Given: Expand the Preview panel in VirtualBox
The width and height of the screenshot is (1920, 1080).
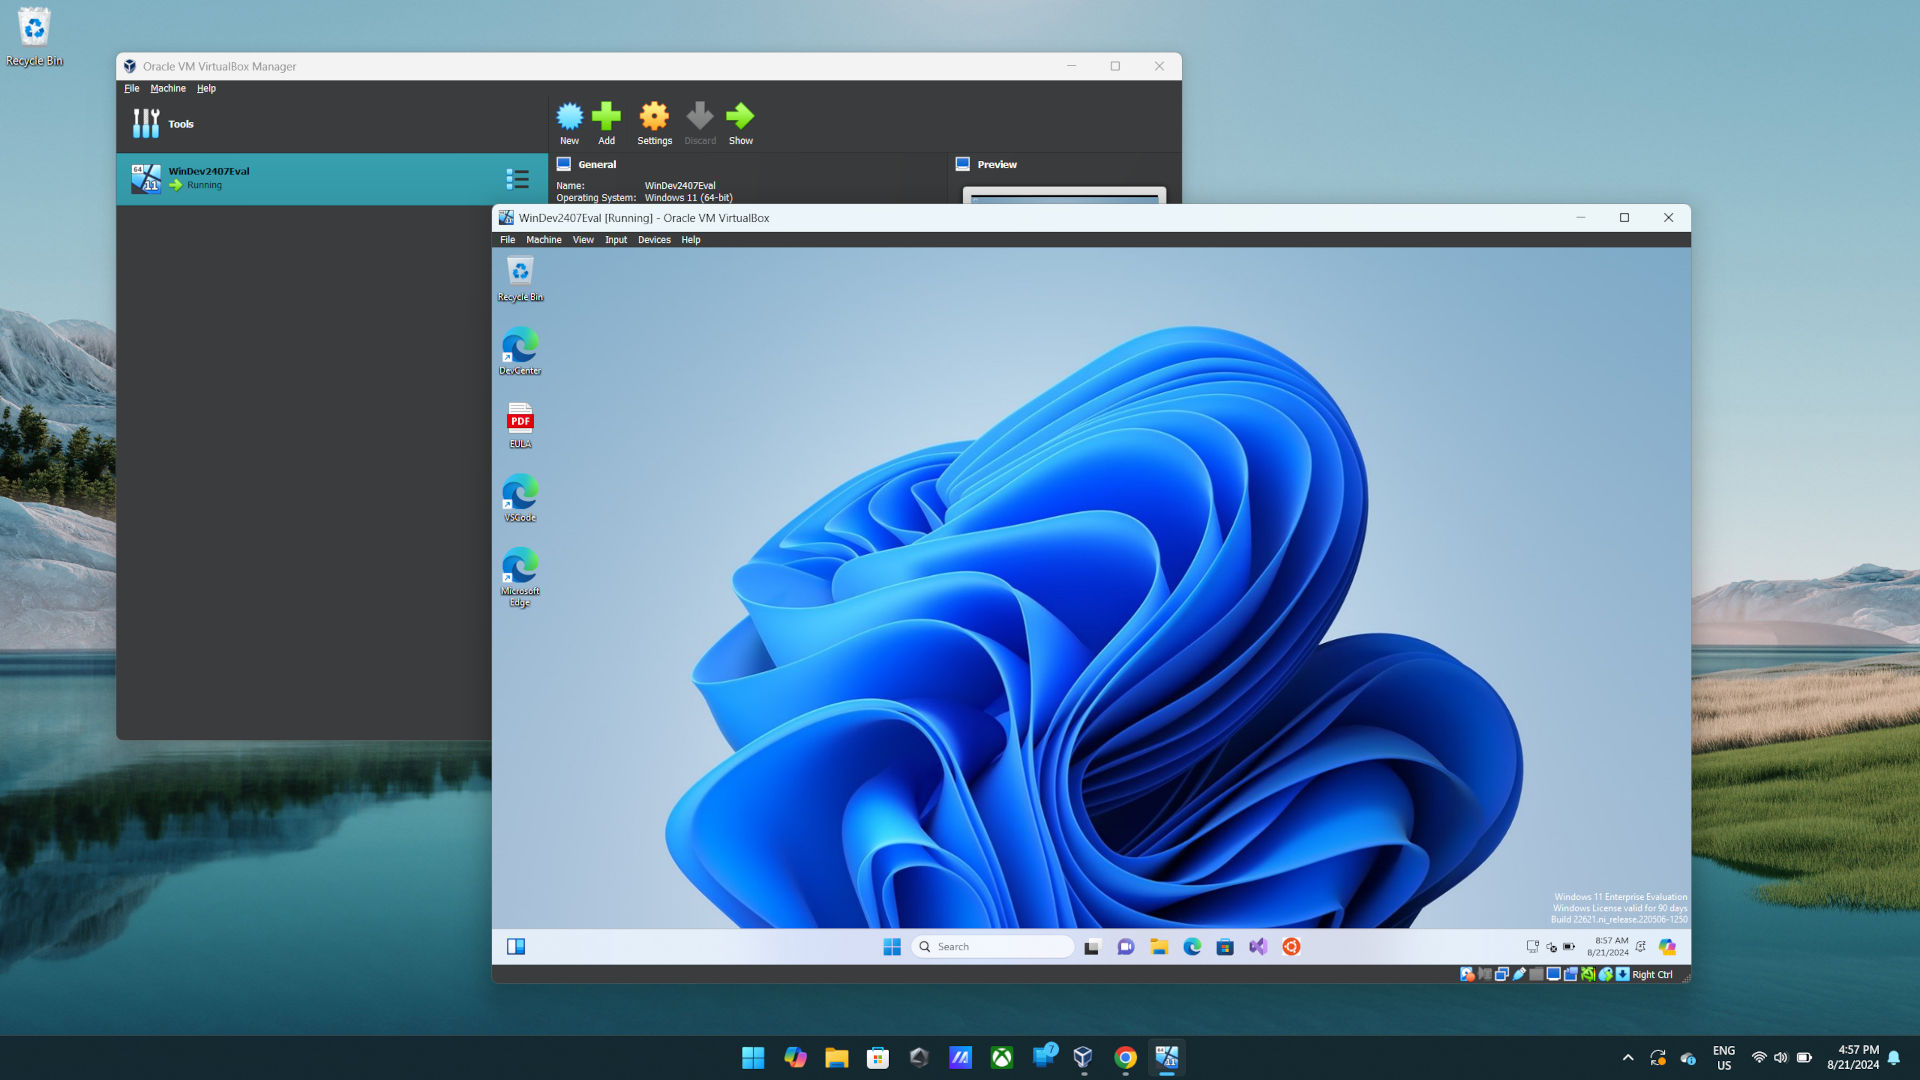Looking at the screenshot, I should (997, 164).
